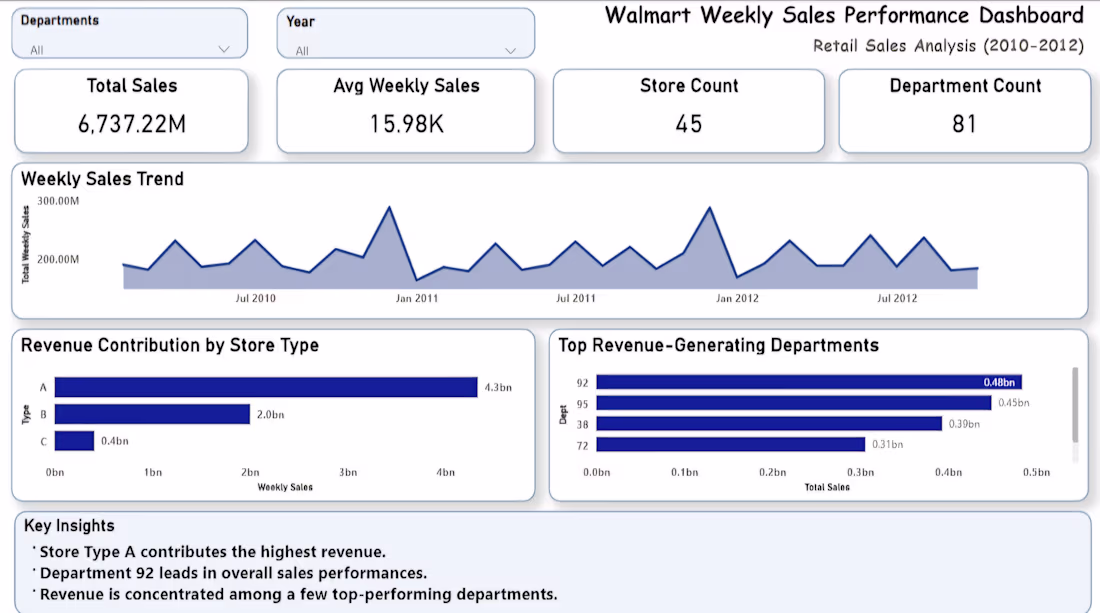Click the Store Count value 45

click(688, 124)
